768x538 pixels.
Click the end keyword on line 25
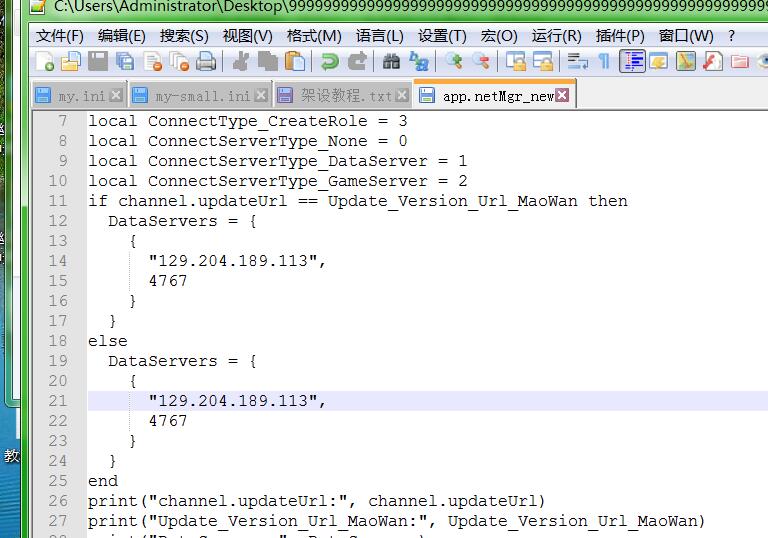(x=103, y=481)
